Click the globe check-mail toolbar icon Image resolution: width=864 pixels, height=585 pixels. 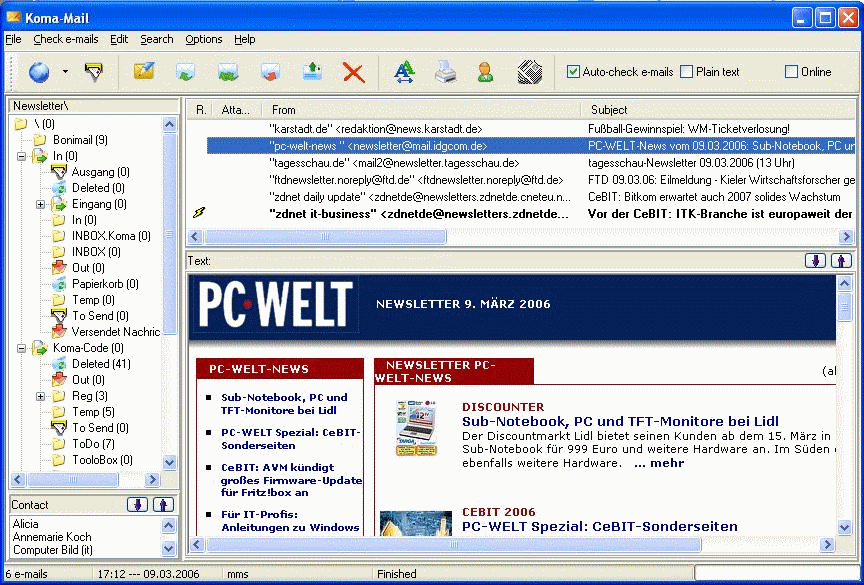pyautogui.click(x=39, y=72)
